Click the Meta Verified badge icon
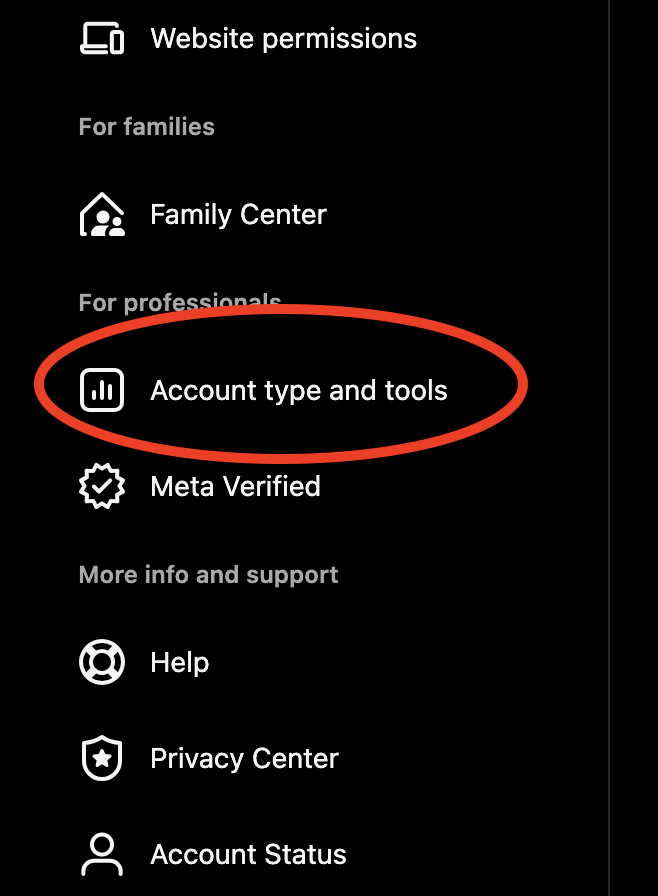Screen dimensions: 658x896 pos(101,487)
